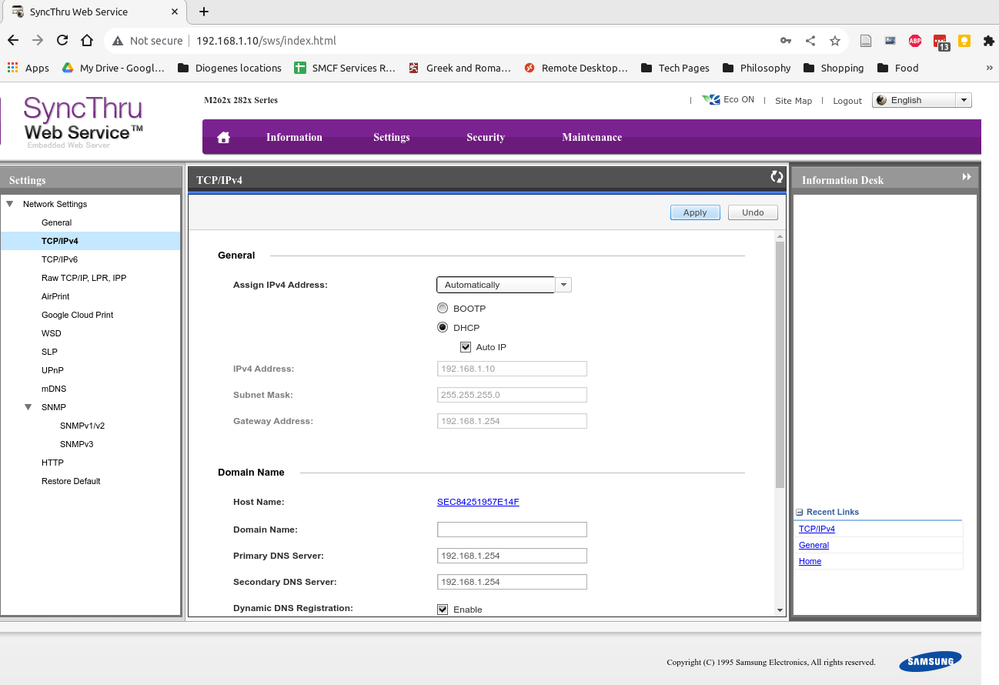Click the TCP/IPv4 panel refresh icon
This screenshot has width=999, height=685.
[776, 177]
